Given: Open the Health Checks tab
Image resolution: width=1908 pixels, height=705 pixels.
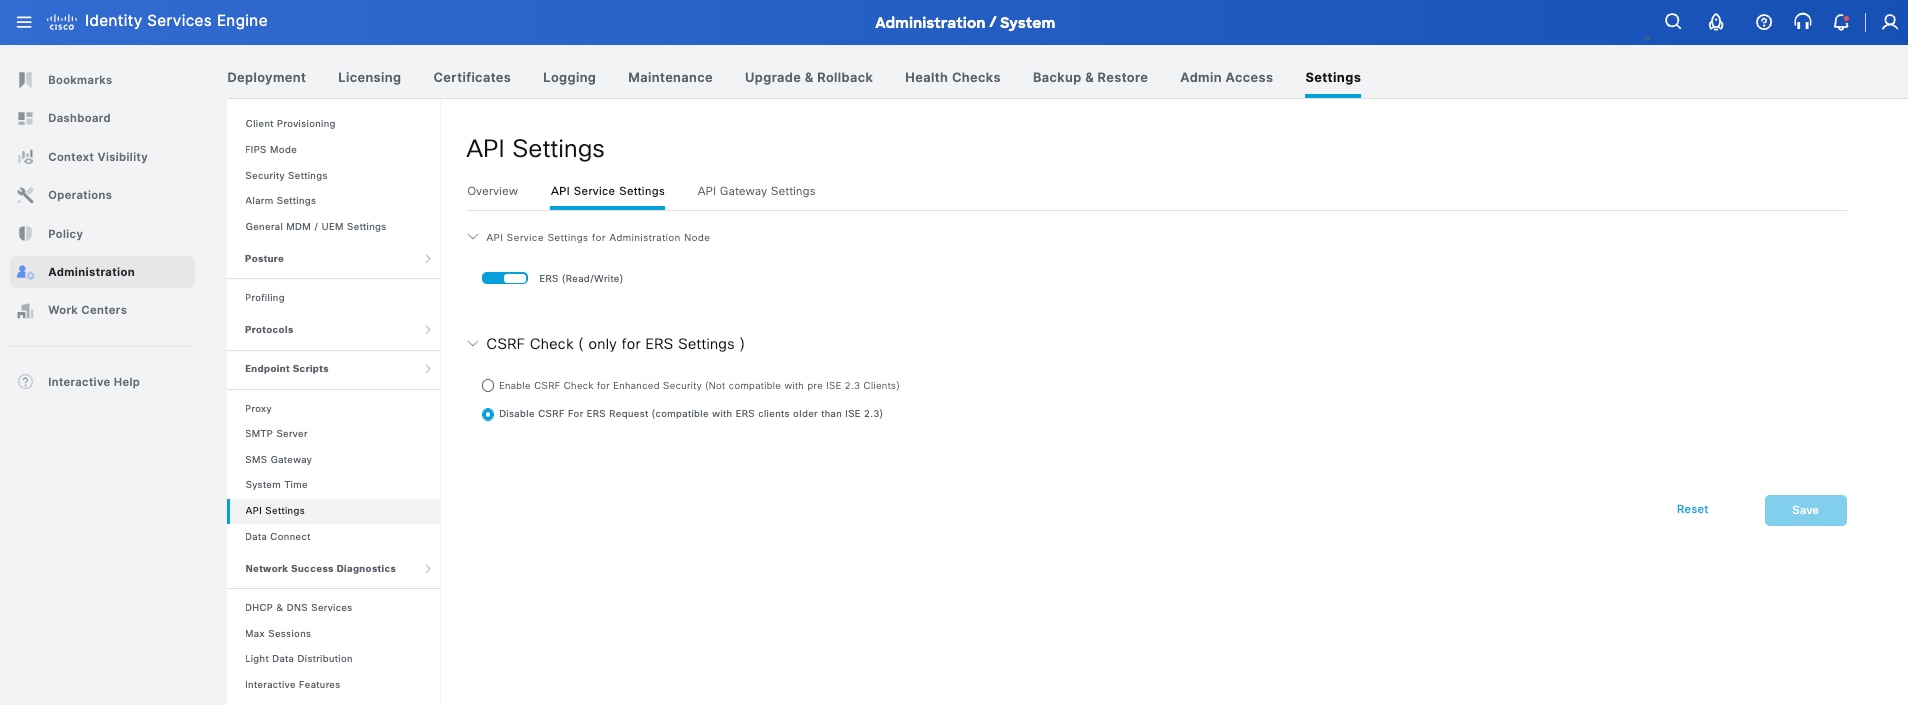Looking at the screenshot, I should pyautogui.click(x=953, y=77).
